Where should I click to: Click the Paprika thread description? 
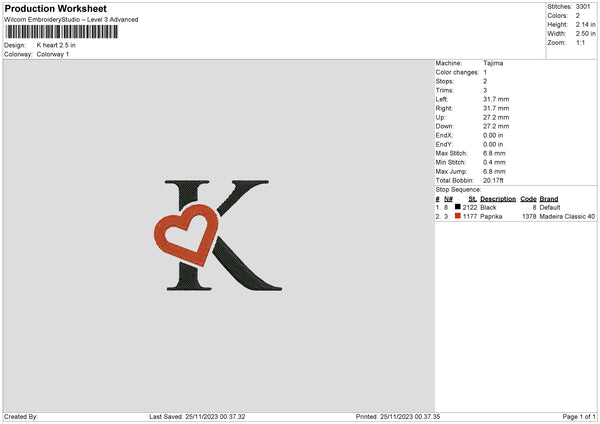tap(491, 217)
